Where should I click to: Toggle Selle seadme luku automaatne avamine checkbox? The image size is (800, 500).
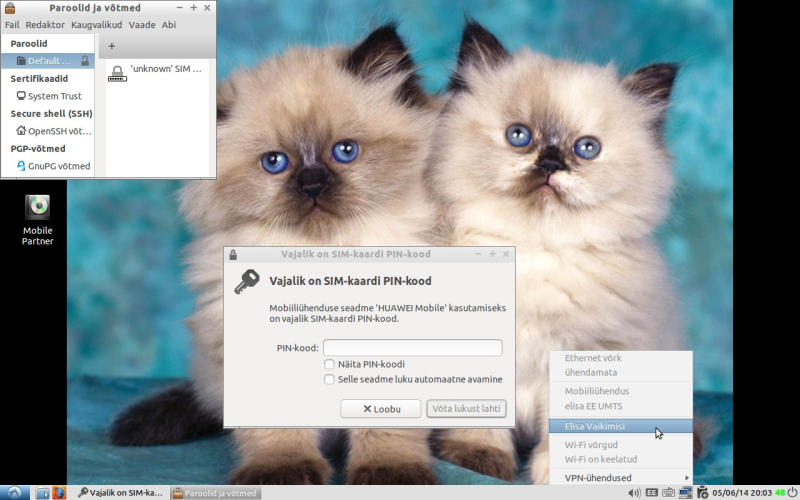[329, 379]
